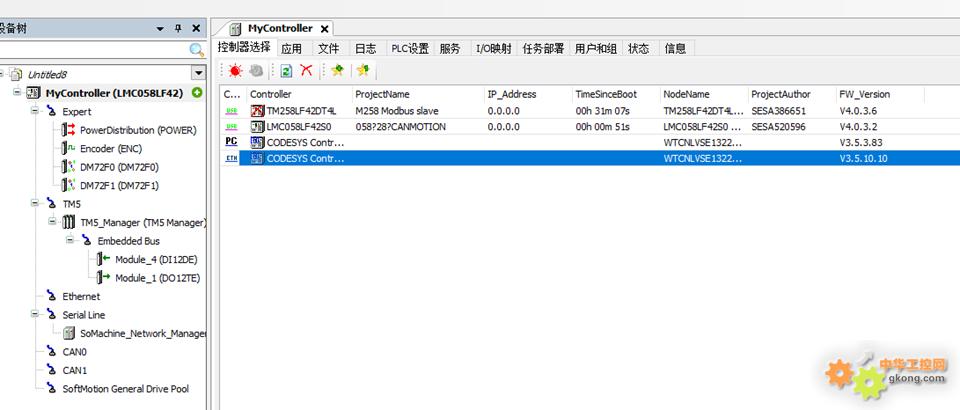
Task: Select SoftMotion General Drive Pool
Action: point(126,389)
